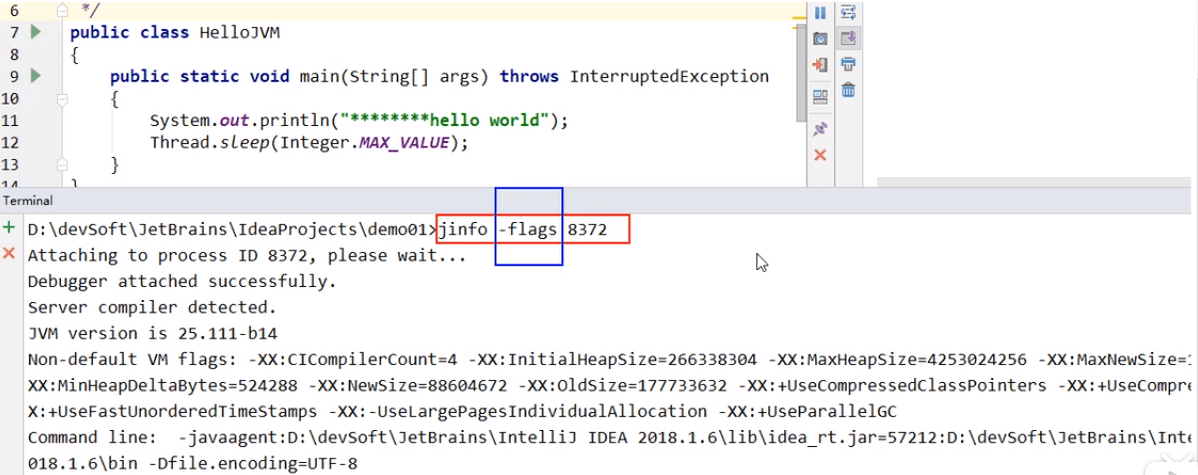Toggle soft-wrap in the console
1198x475 pixels.
tap(848, 12)
